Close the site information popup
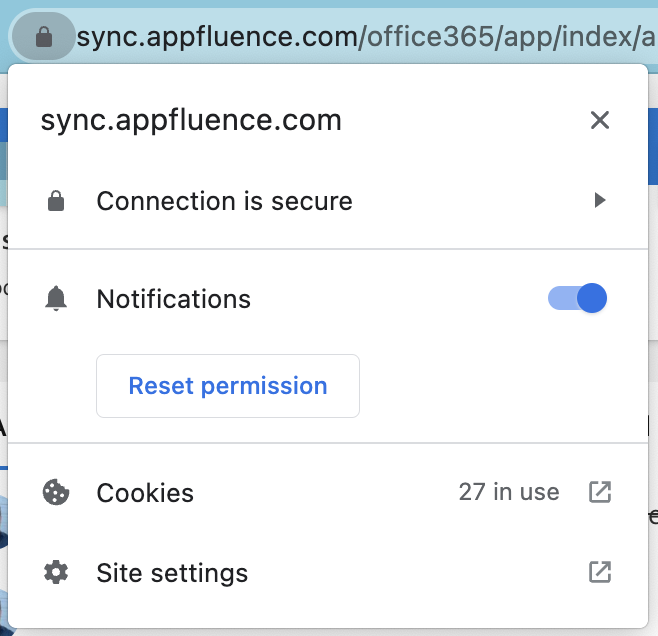Viewport: 658px width, 636px height. [x=600, y=121]
